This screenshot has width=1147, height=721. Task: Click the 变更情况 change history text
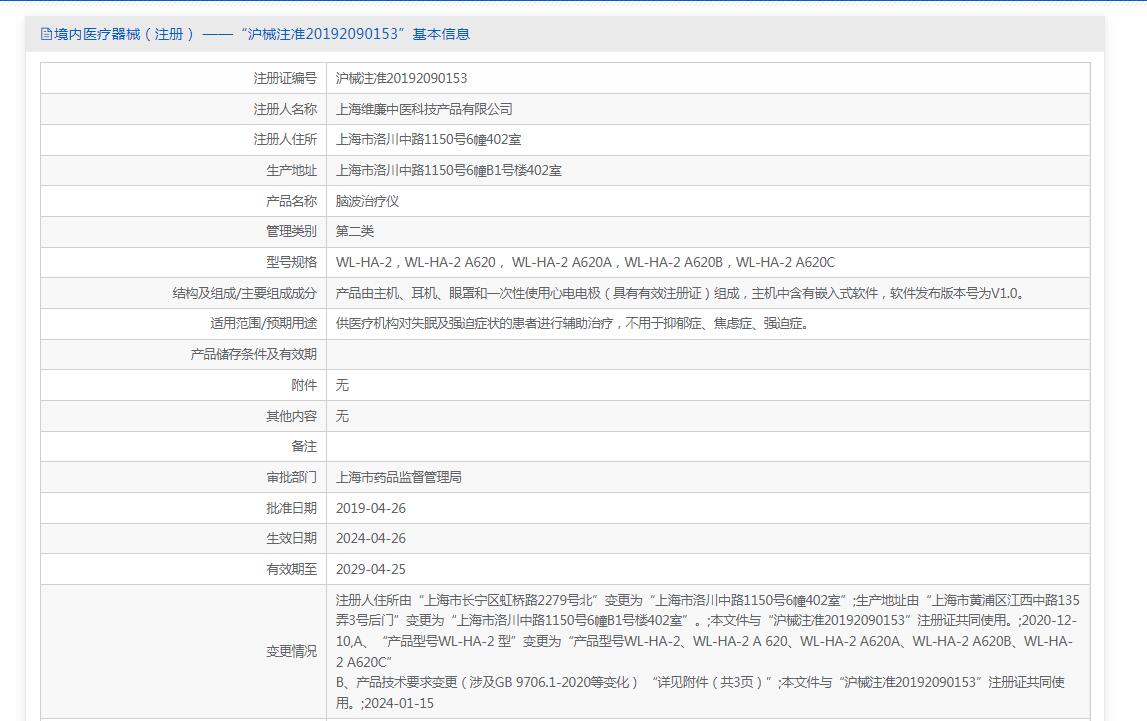point(707,651)
